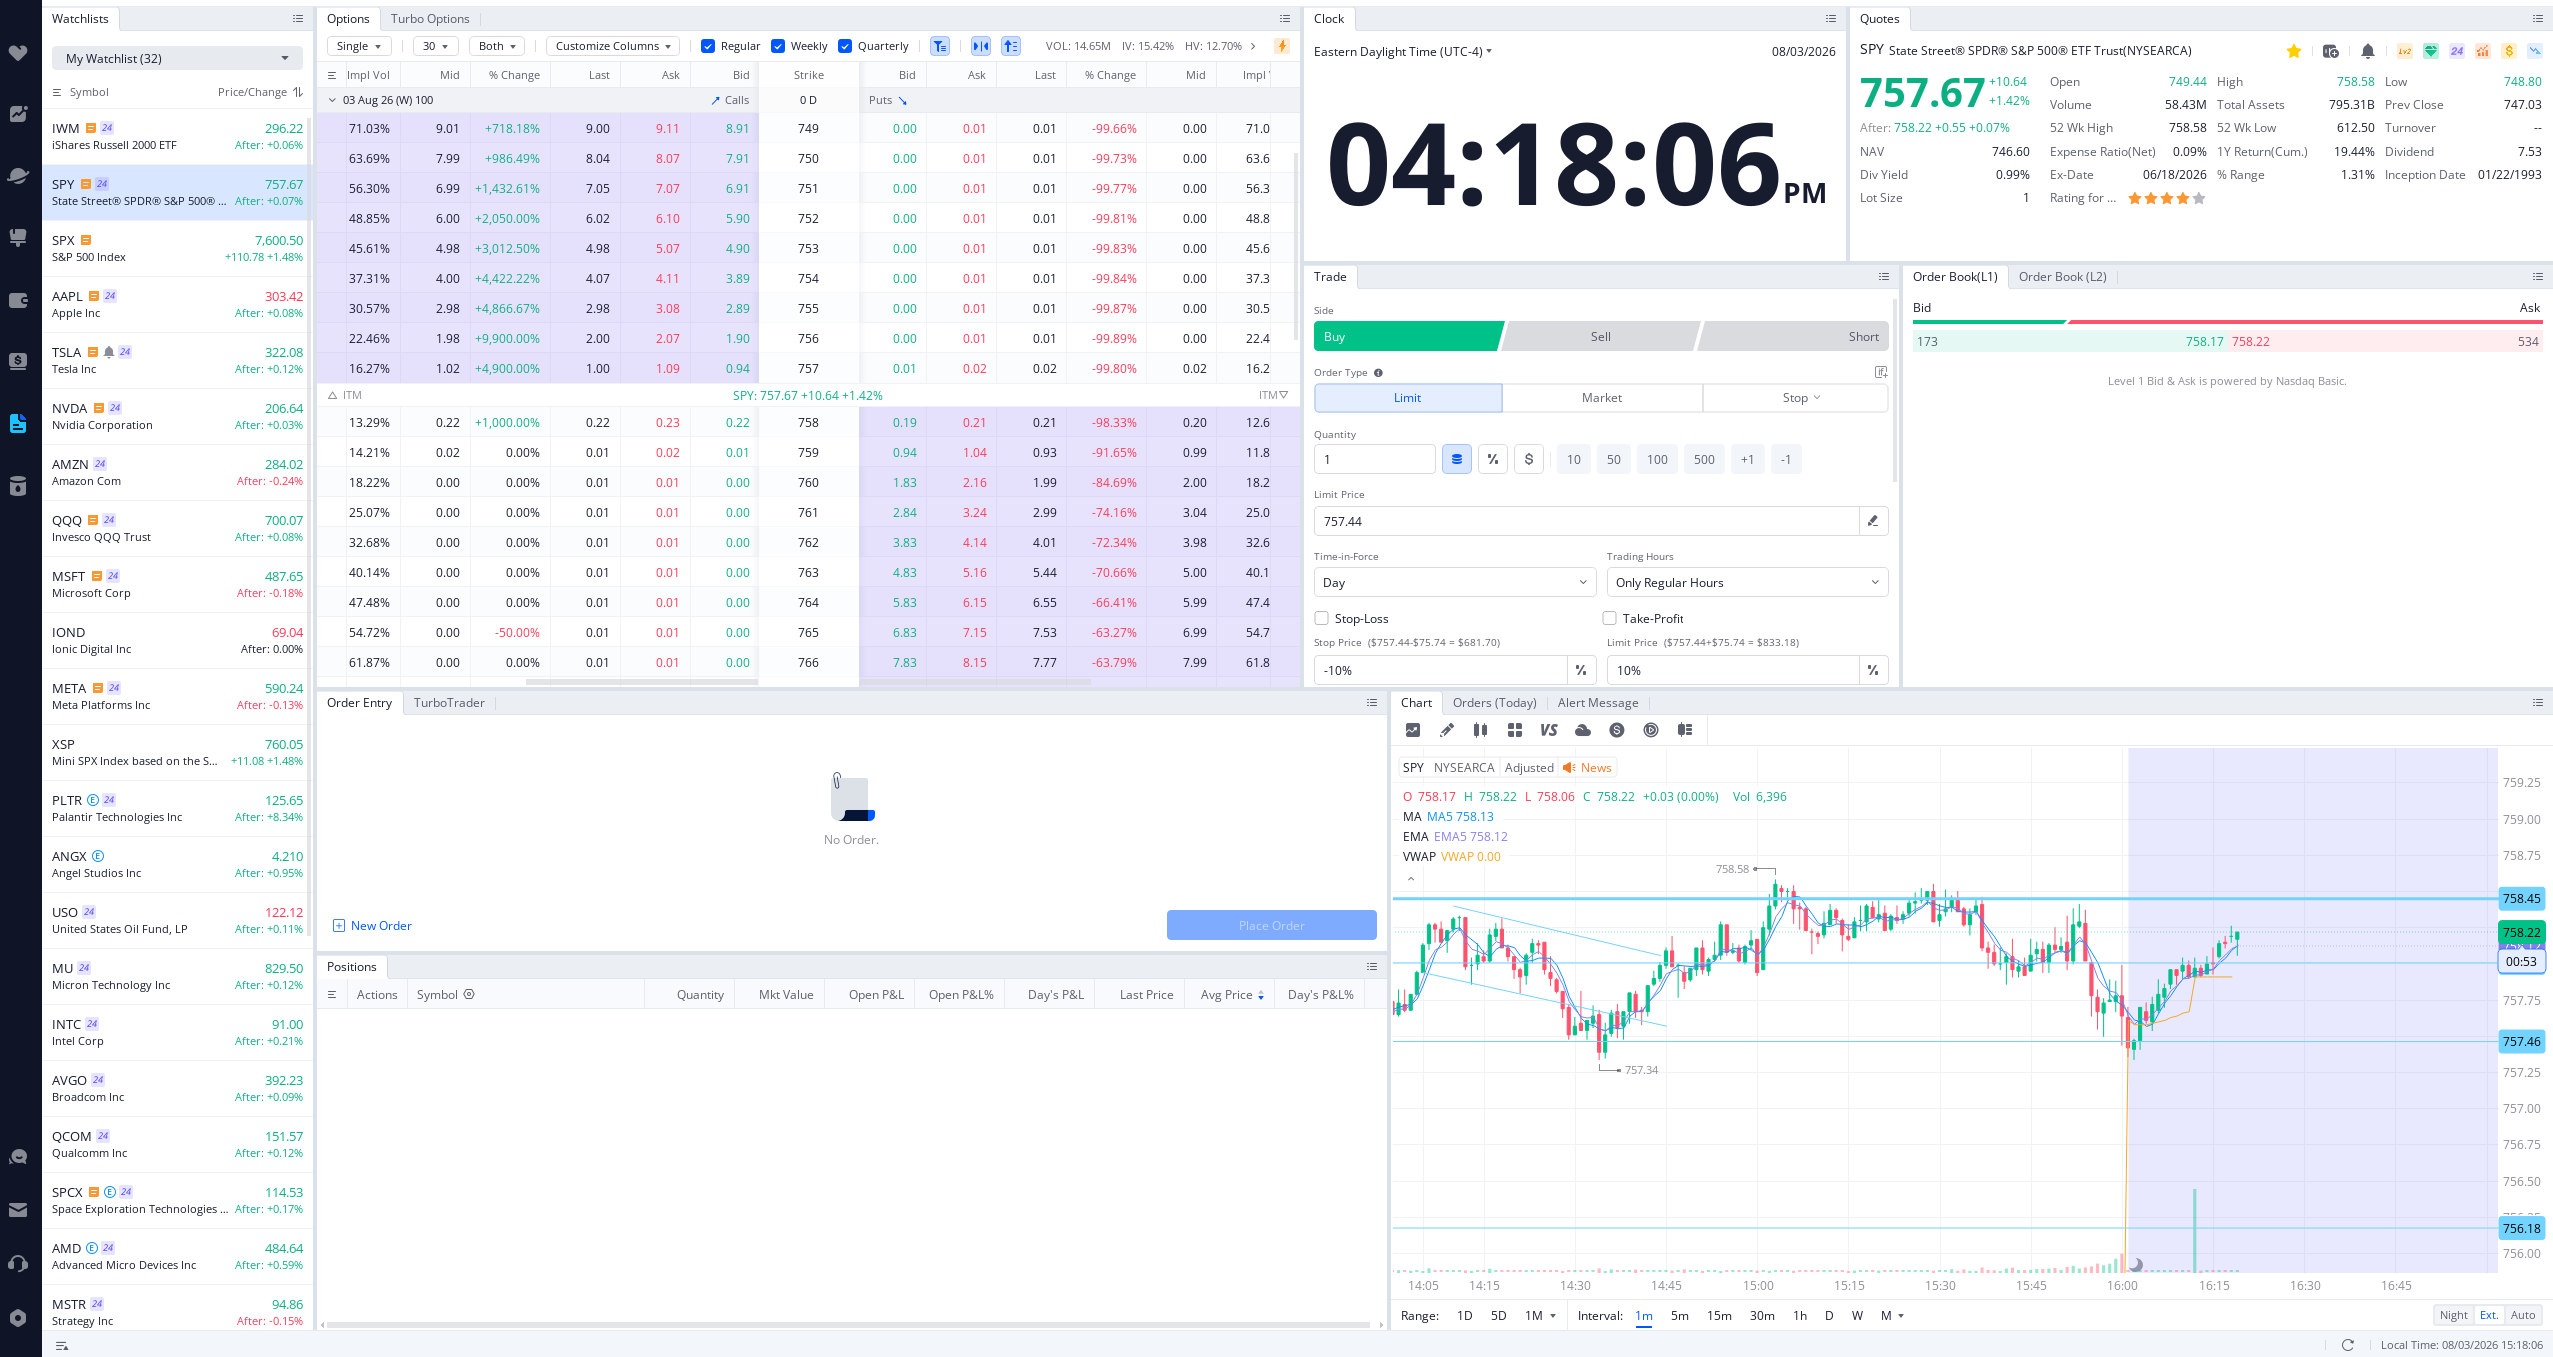Click the Options panel hamburger menu icon
This screenshot has height=1357, width=2553.
(1285, 19)
